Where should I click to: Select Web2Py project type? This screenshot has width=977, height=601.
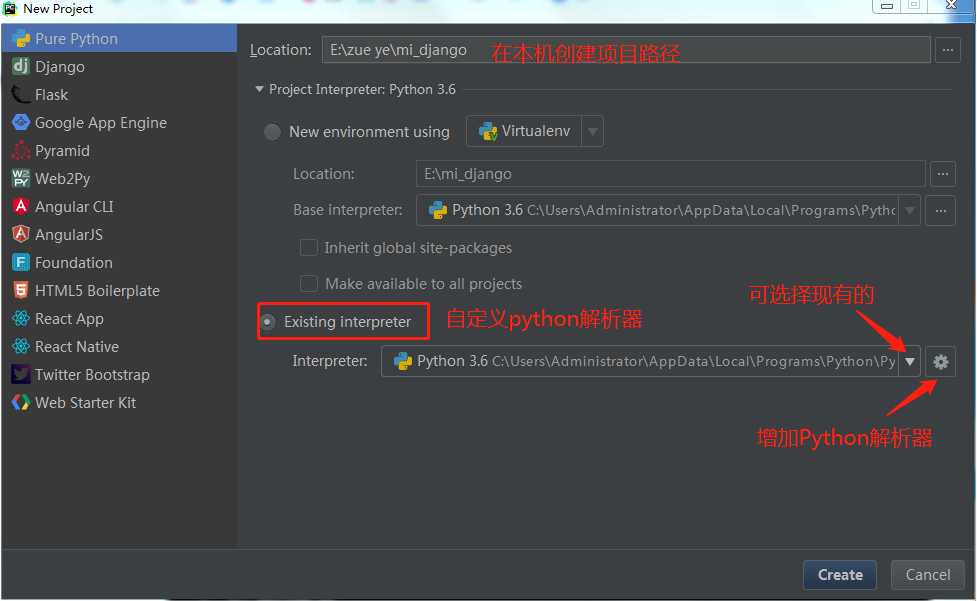118,179
